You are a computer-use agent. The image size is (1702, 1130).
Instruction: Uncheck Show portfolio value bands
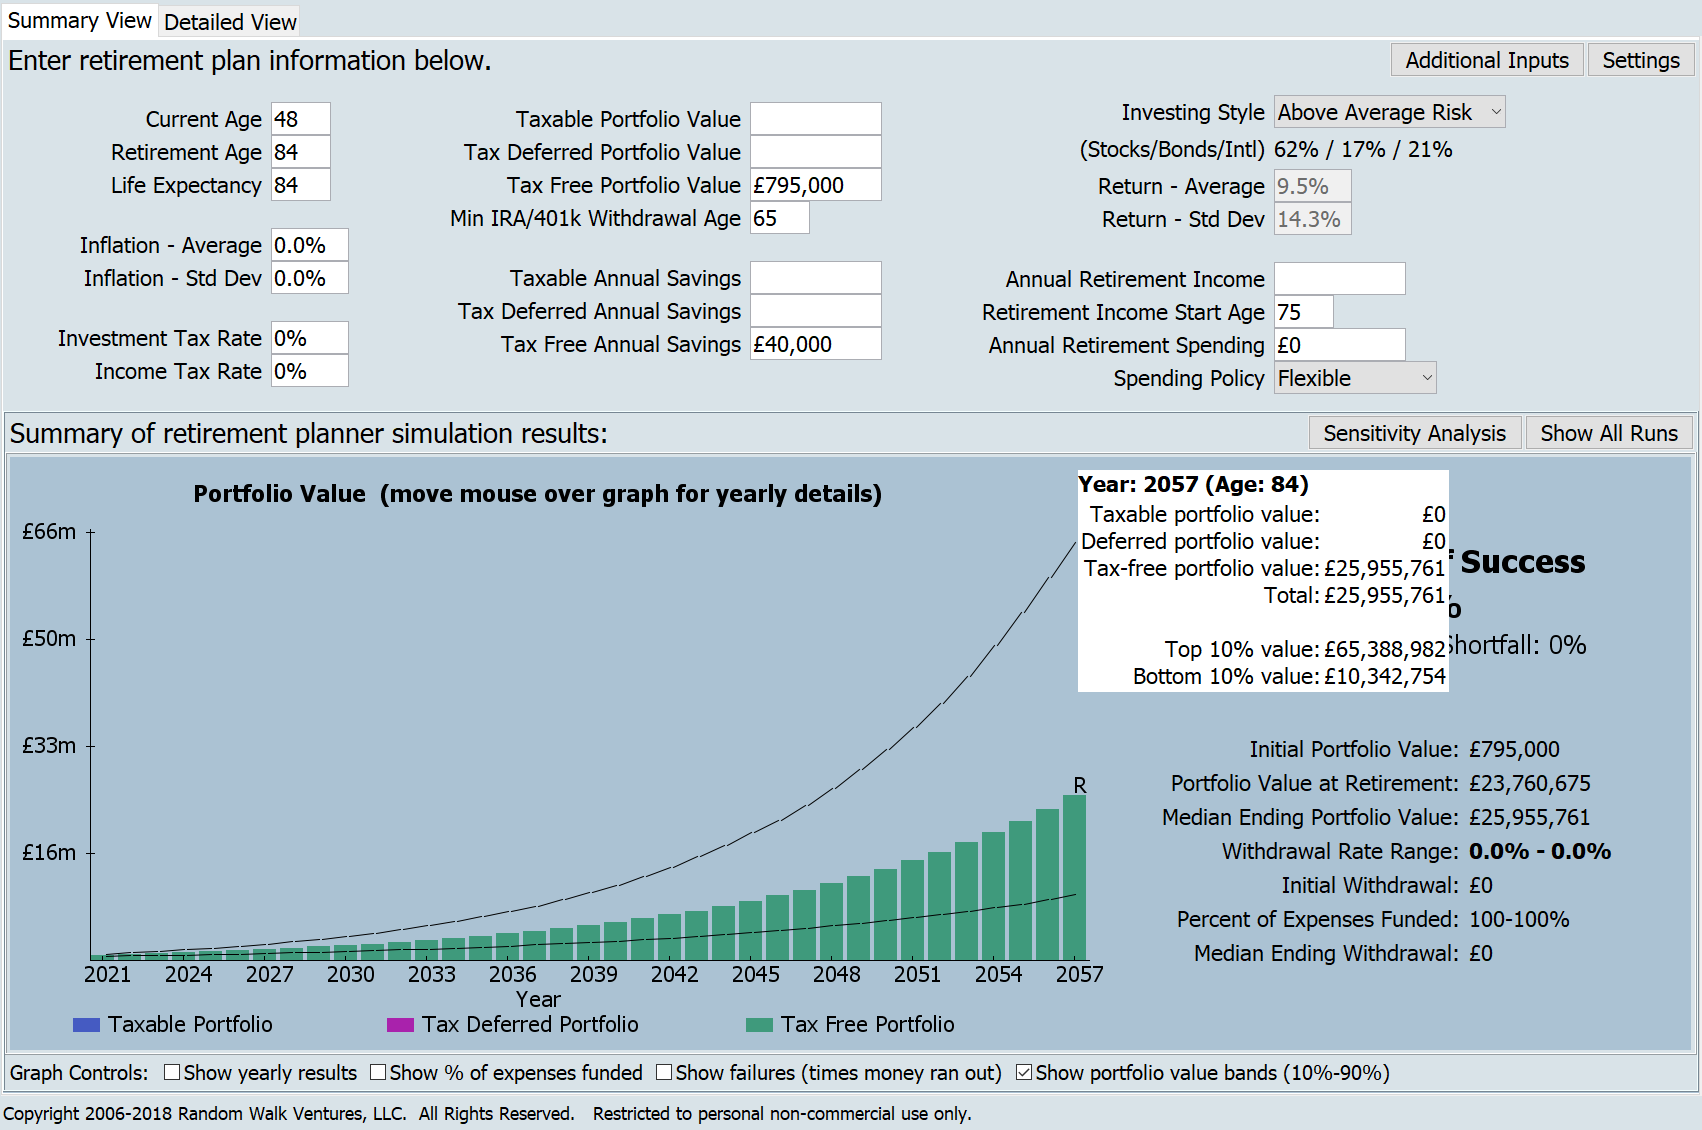coord(1024,1072)
